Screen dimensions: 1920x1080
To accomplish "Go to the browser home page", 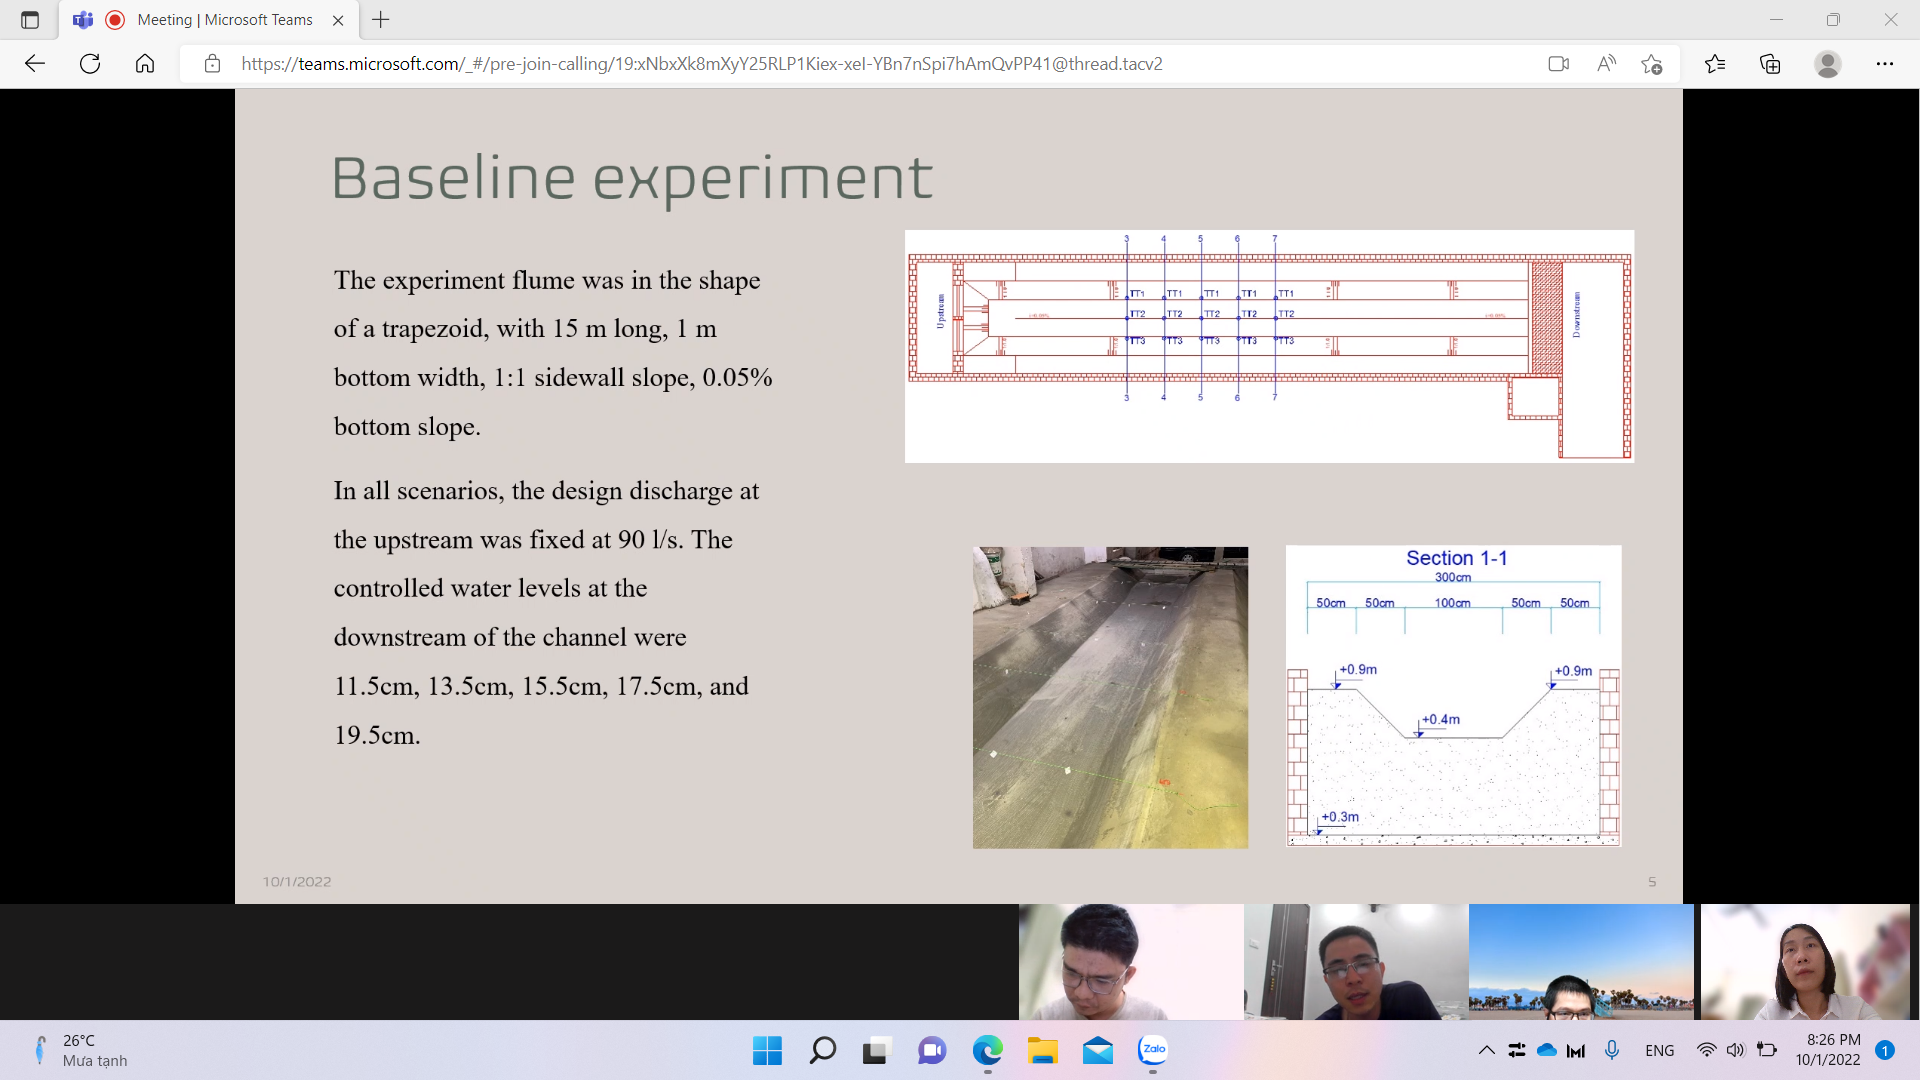I will coord(145,64).
